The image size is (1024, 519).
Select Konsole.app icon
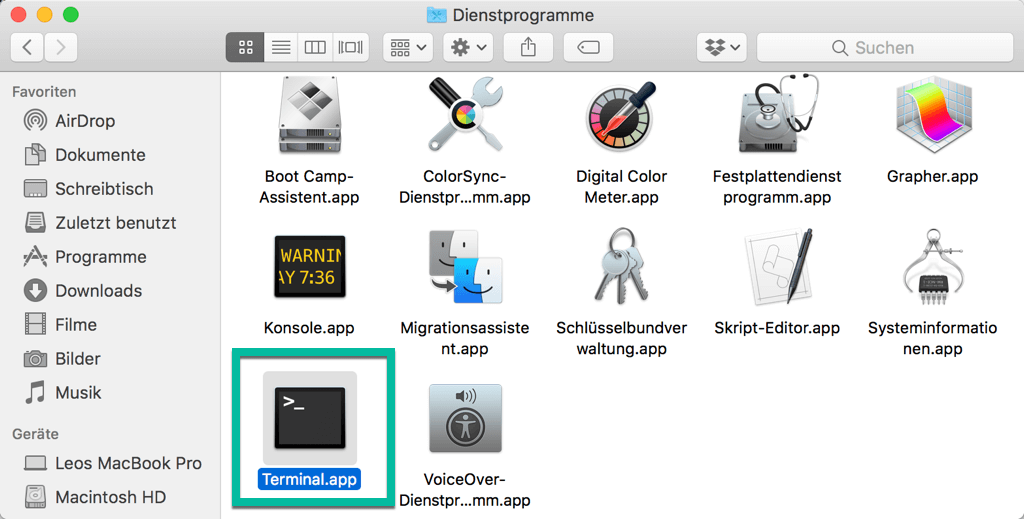click(x=310, y=267)
